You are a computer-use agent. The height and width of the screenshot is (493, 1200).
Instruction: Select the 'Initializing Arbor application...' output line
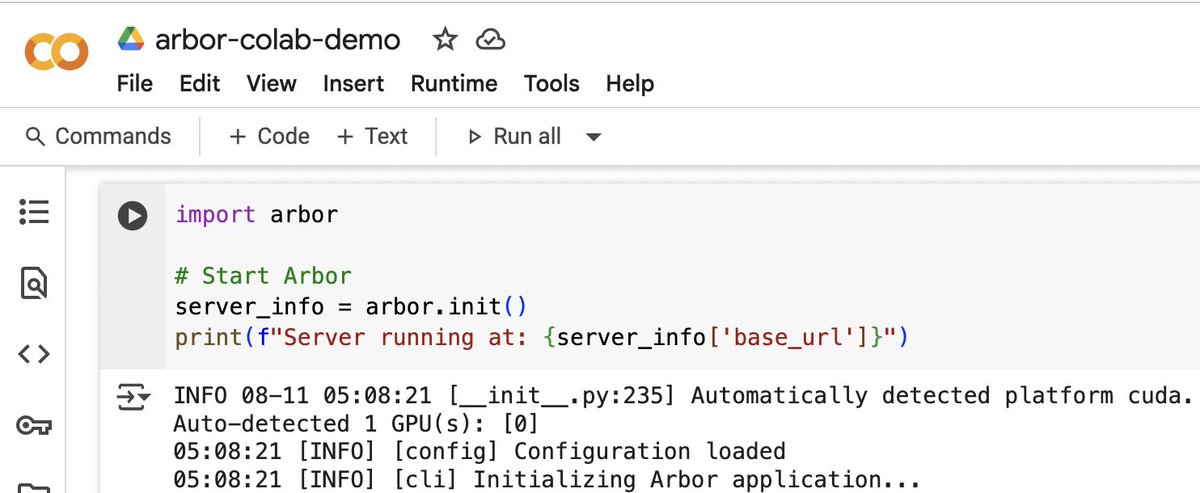click(548, 479)
